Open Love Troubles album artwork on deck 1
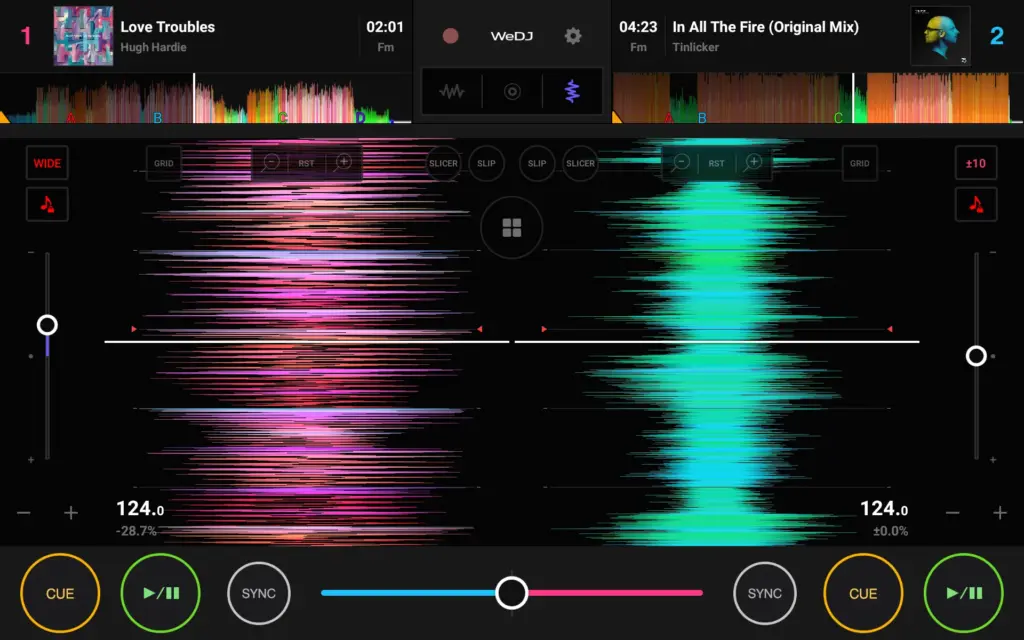This screenshot has height=640, width=1024. click(83, 36)
